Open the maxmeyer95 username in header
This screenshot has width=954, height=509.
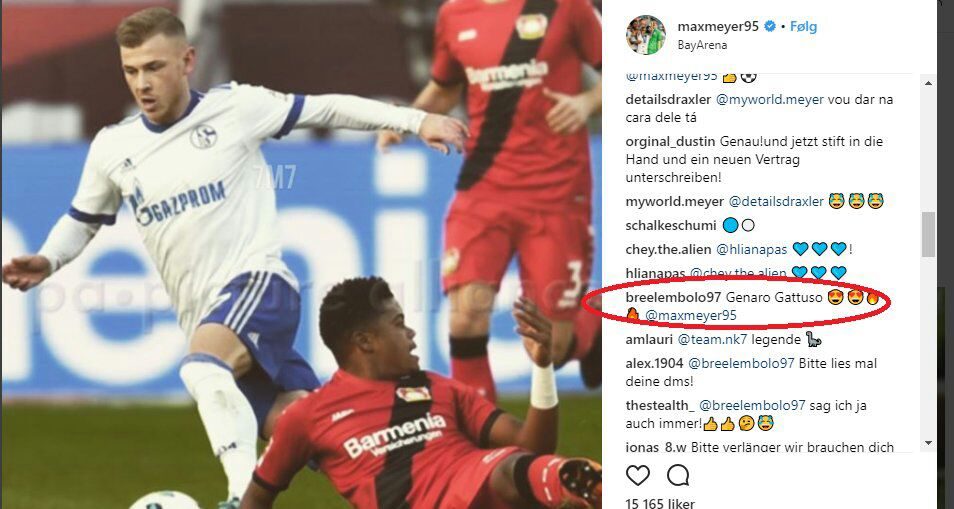(x=718, y=27)
